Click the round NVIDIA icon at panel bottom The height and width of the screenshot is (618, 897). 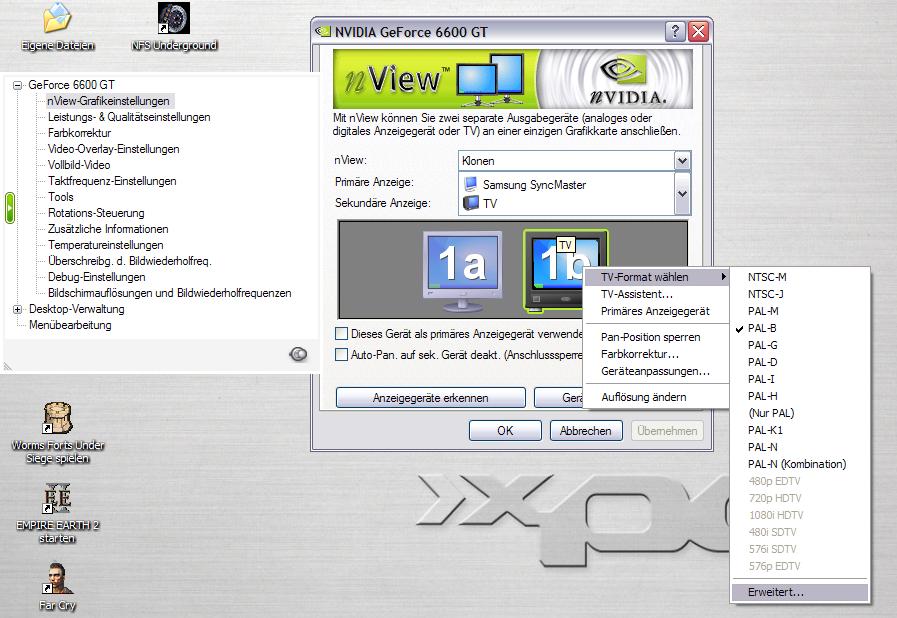298,354
